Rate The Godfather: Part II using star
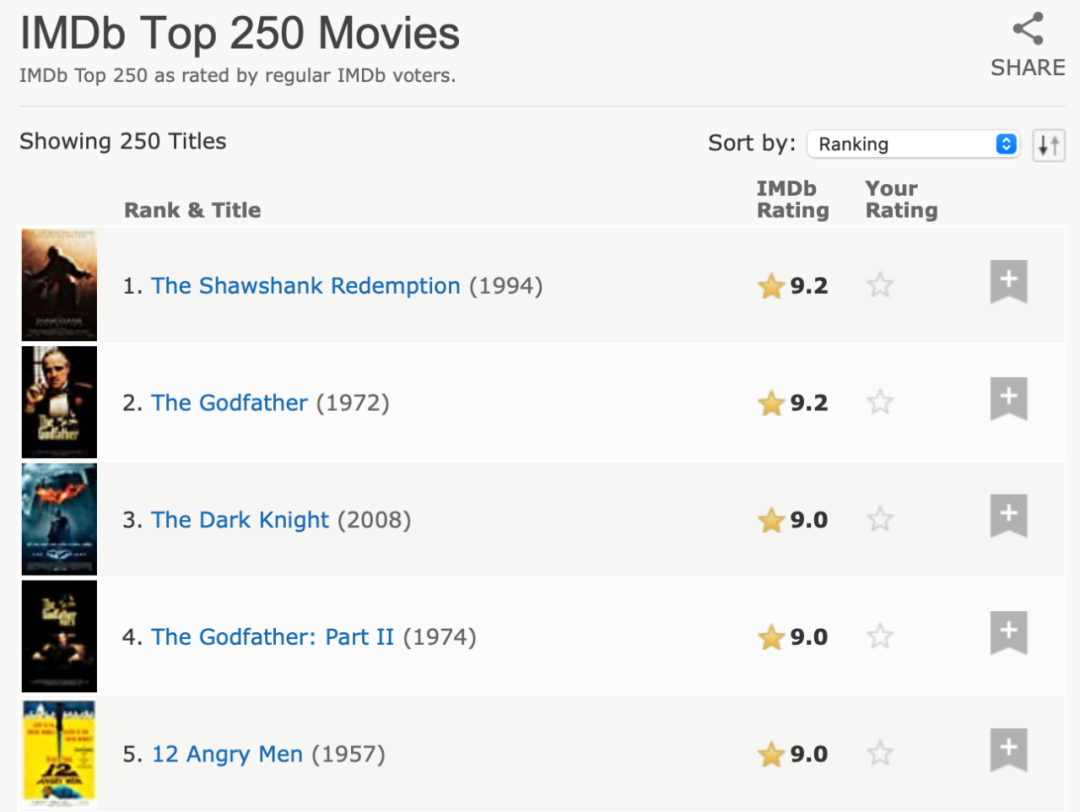Image resolution: width=1080 pixels, height=812 pixels. point(880,637)
